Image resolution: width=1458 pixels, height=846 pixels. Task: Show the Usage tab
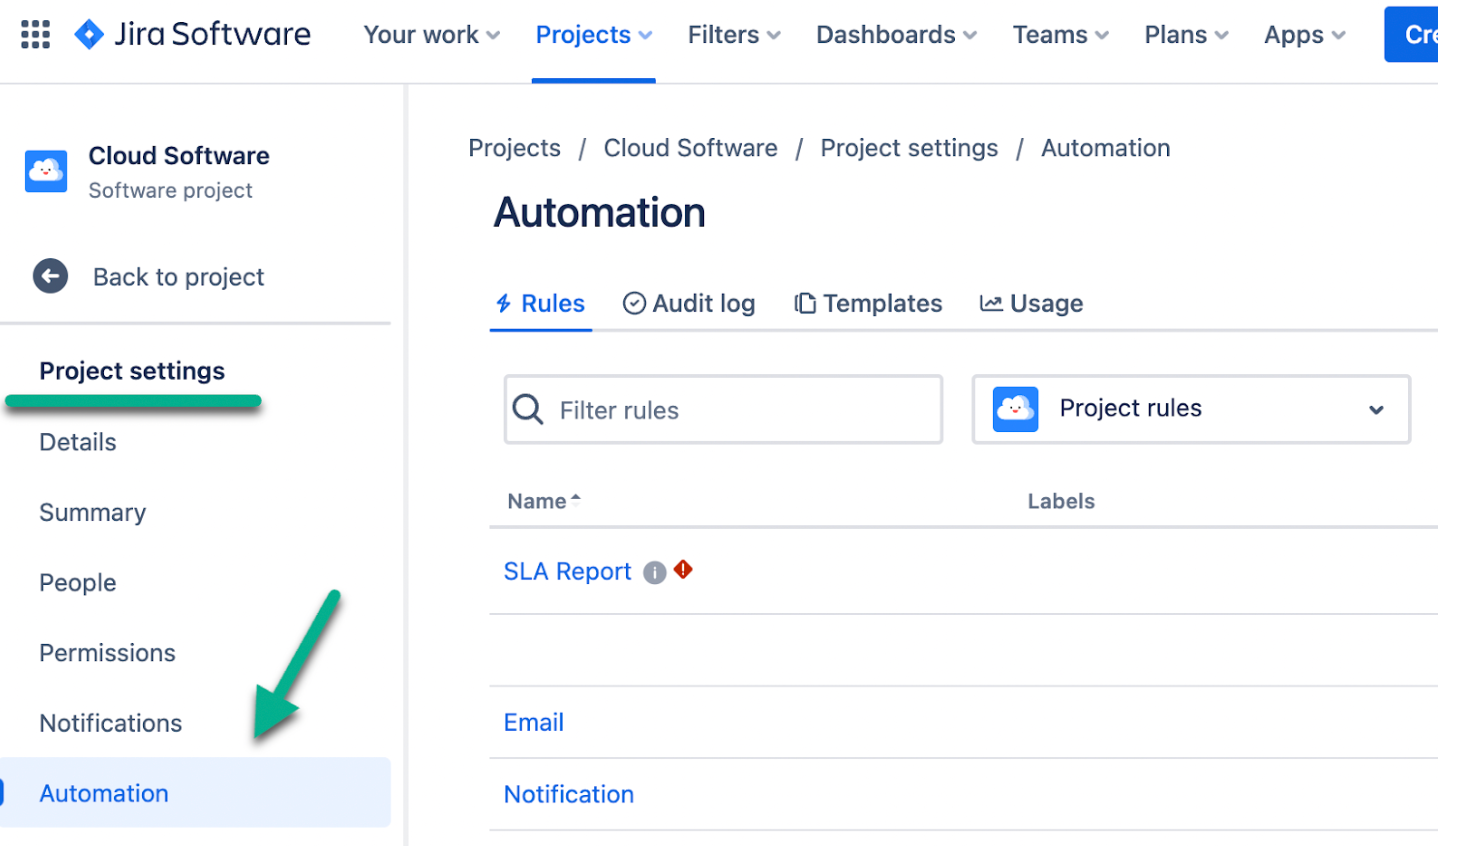point(1031,304)
